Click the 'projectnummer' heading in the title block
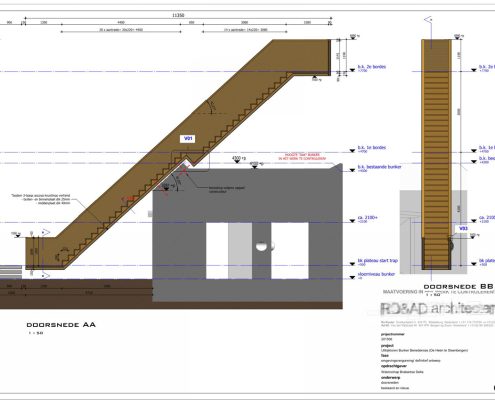This screenshot has height=400, width=495. [x=393, y=334]
